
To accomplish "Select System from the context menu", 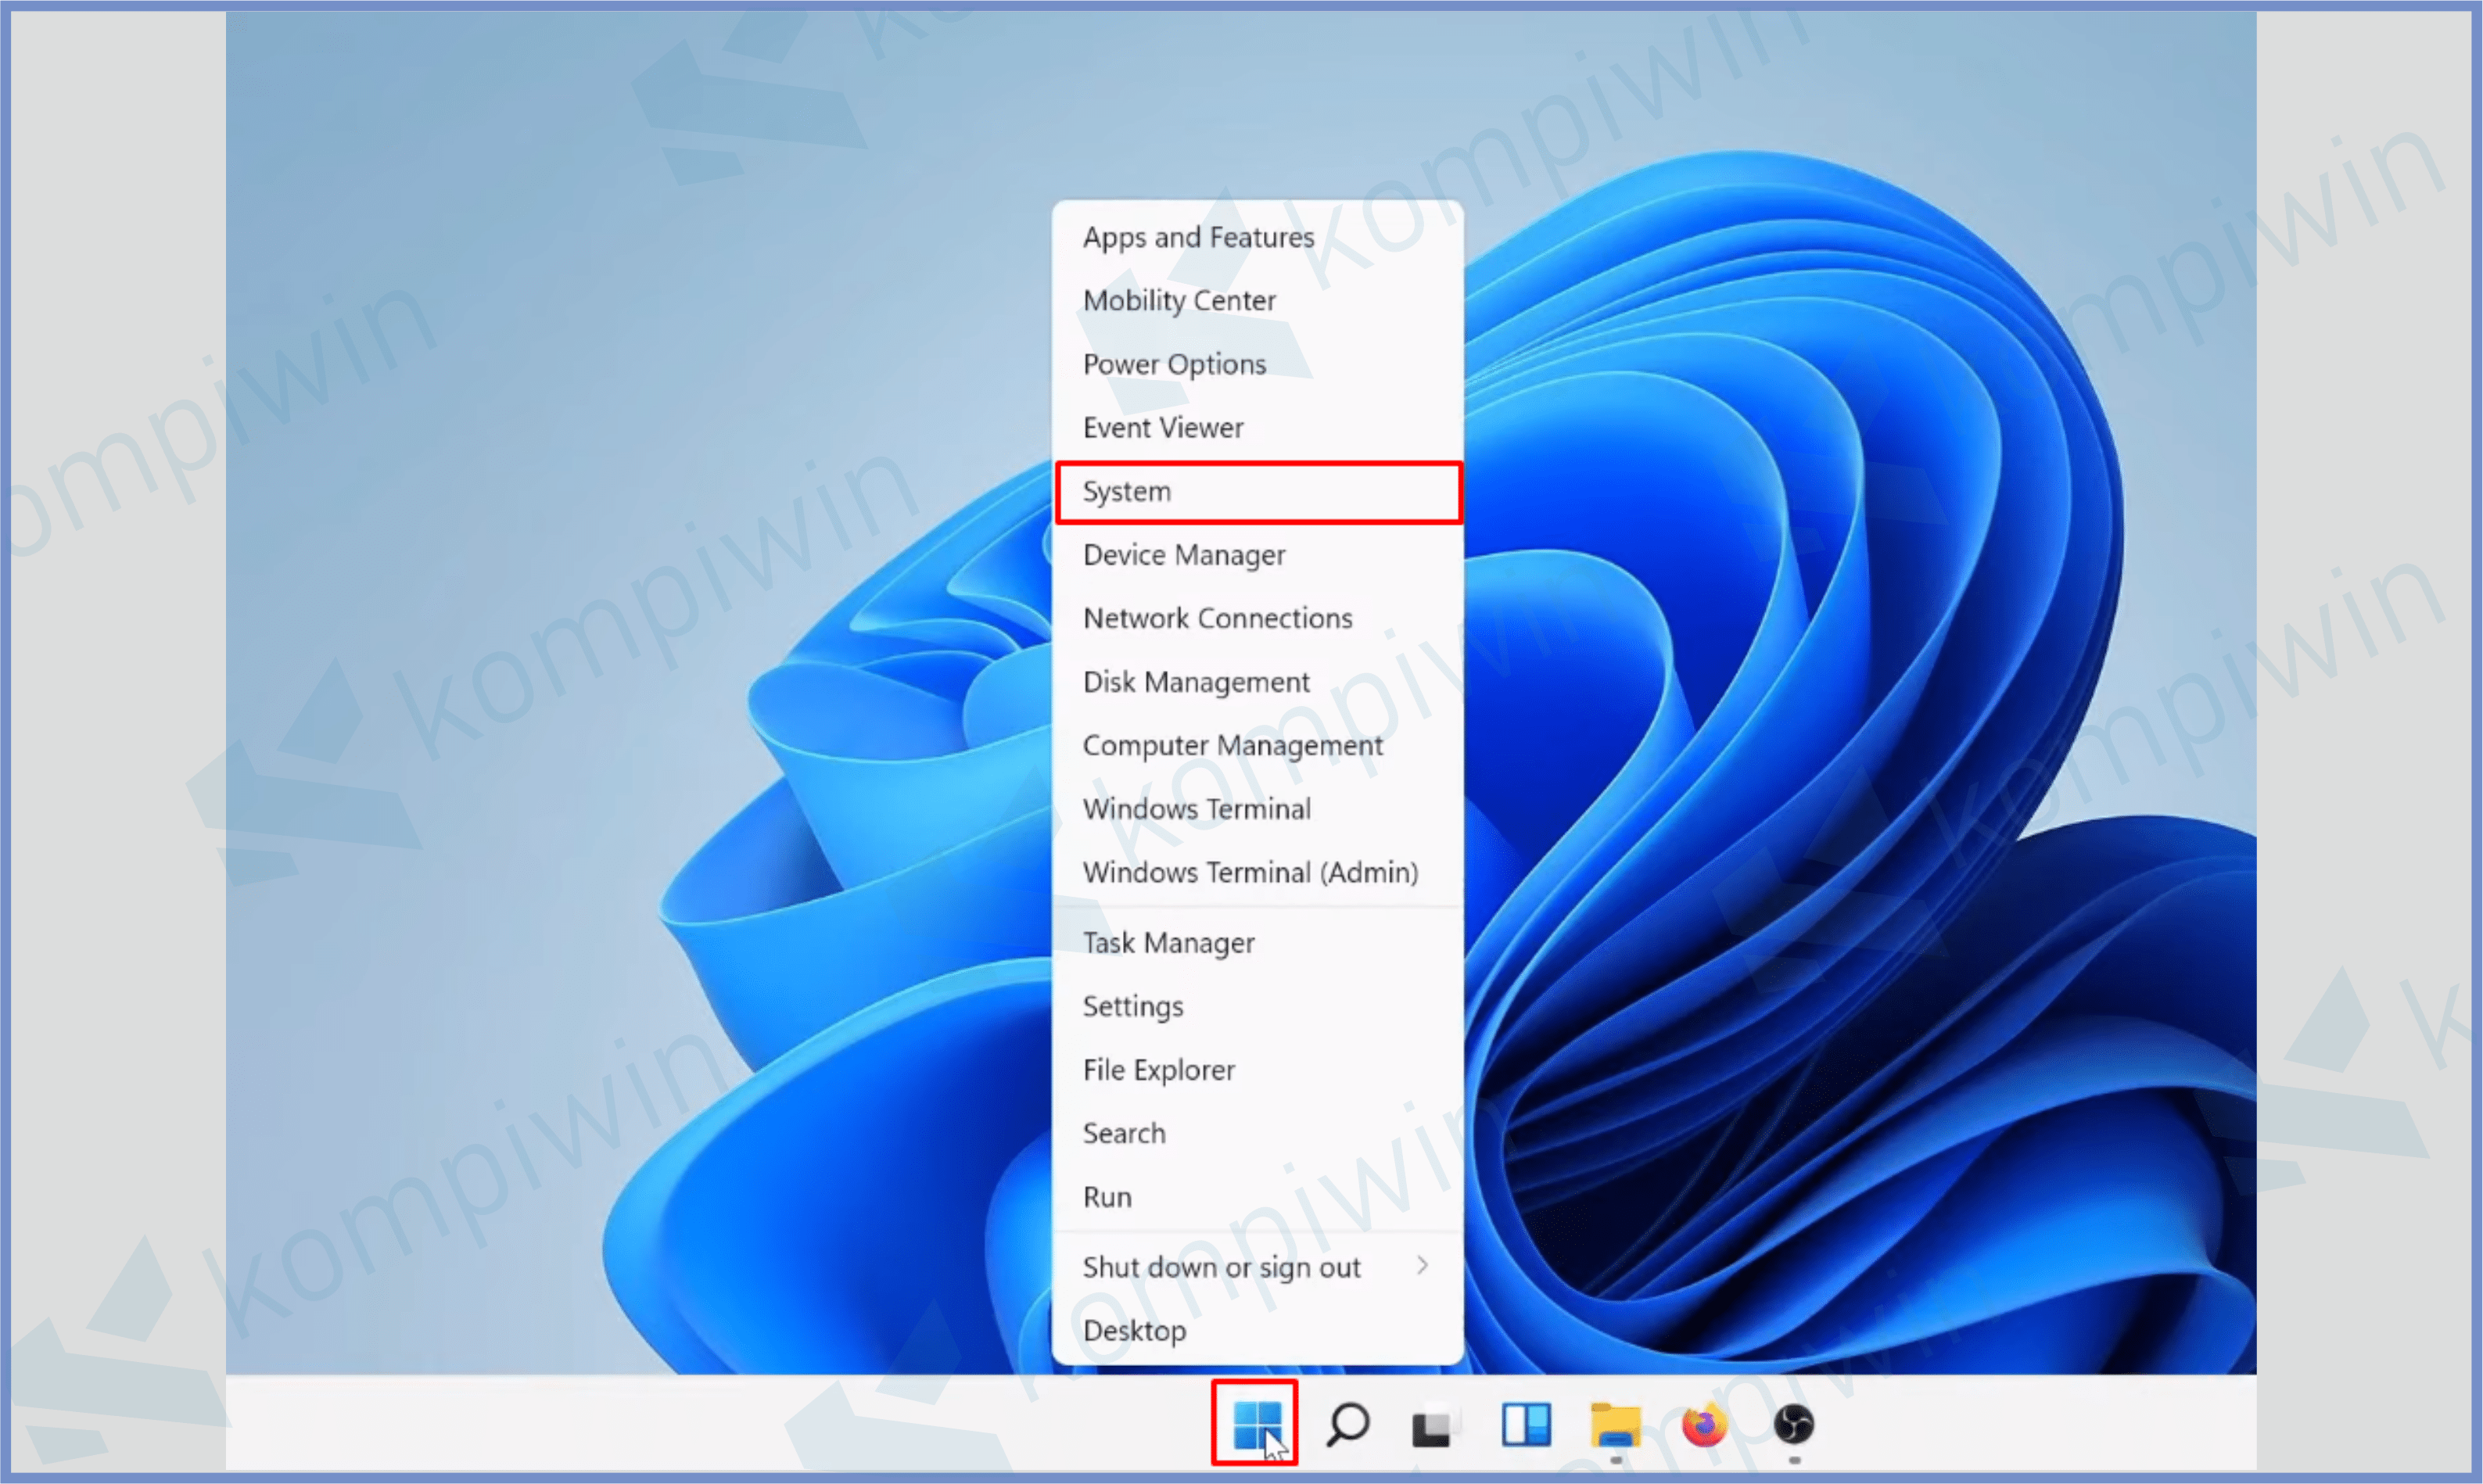I will click(x=1126, y=491).
